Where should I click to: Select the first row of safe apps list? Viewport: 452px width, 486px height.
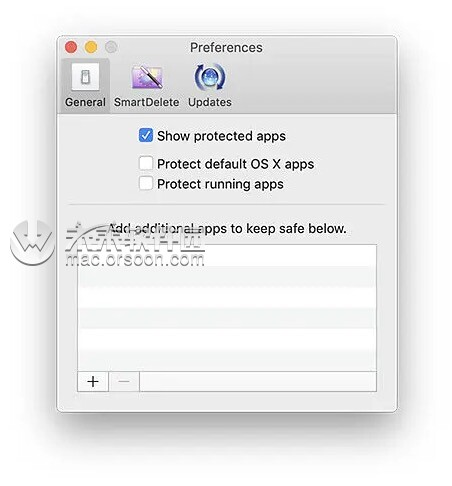coord(227,256)
